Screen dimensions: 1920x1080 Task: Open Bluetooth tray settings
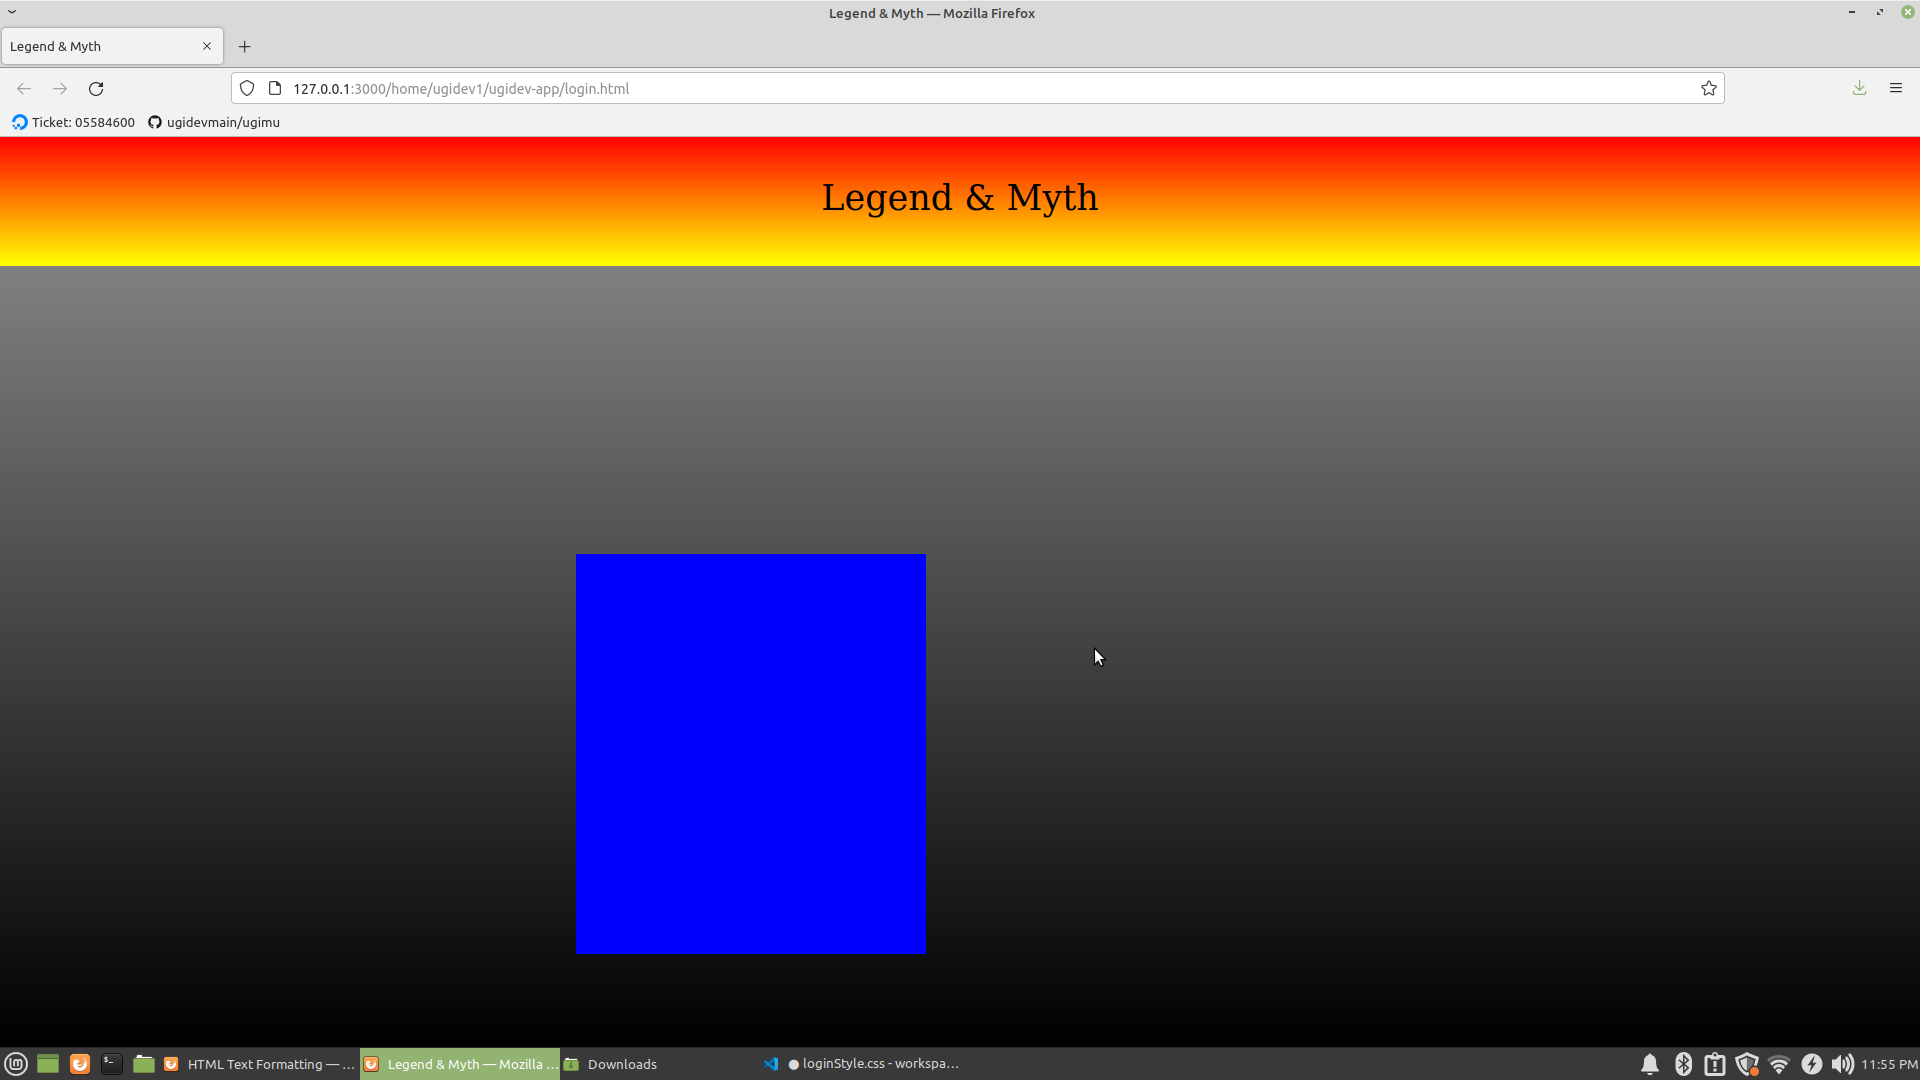click(x=1683, y=1064)
